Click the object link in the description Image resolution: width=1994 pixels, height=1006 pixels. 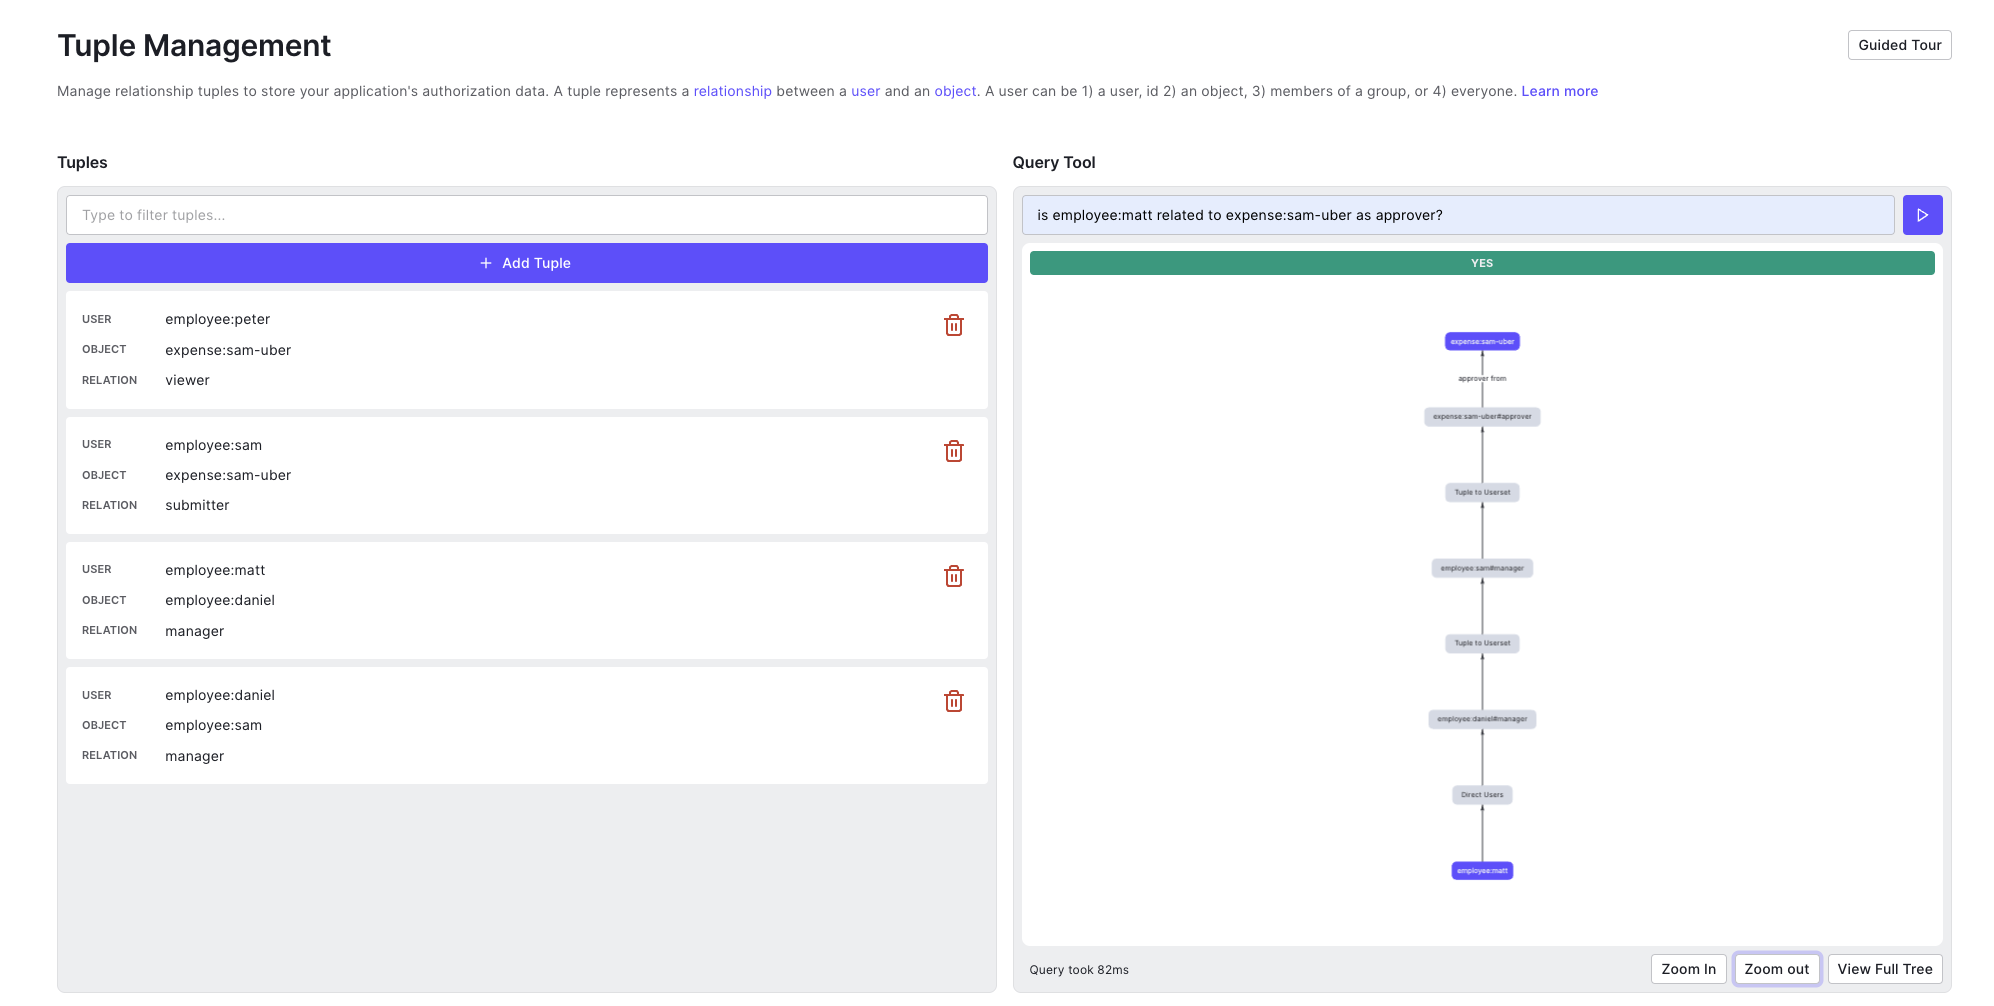tap(955, 91)
